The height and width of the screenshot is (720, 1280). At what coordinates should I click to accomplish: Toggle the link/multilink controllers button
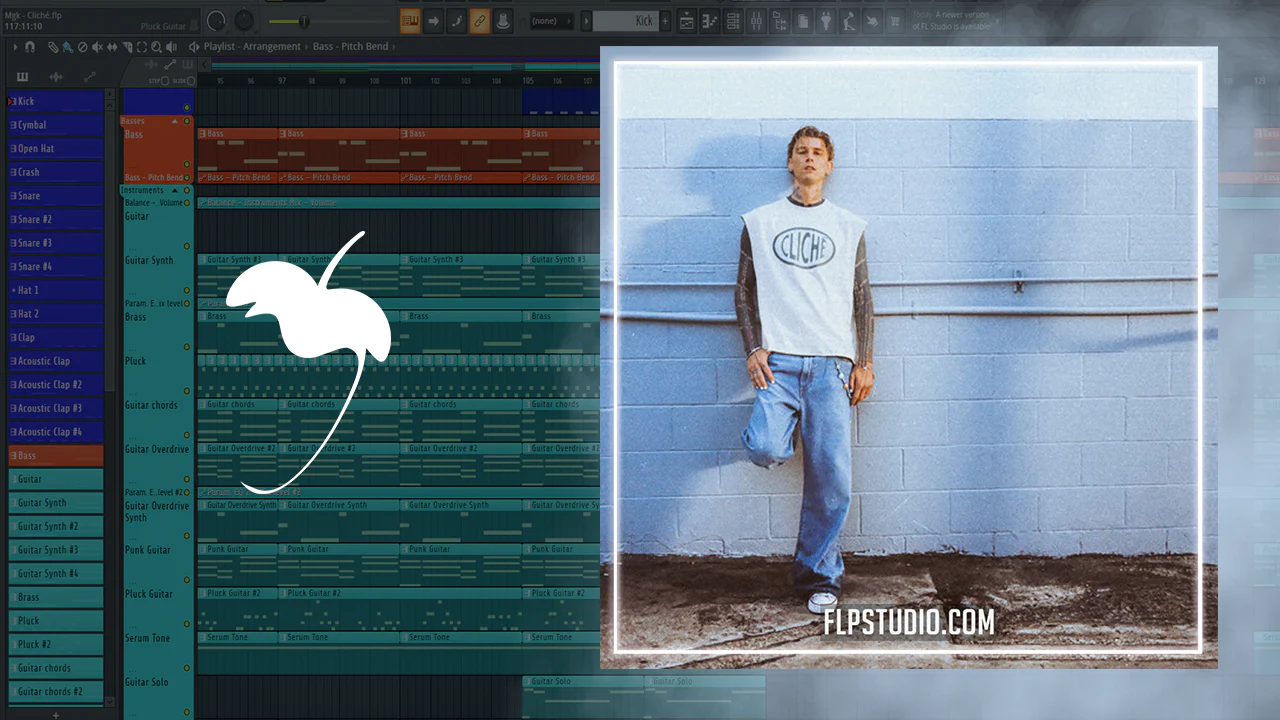(x=480, y=20)
